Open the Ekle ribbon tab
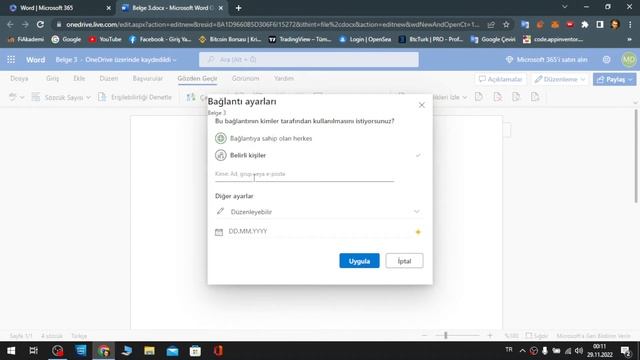 [79, 78]
